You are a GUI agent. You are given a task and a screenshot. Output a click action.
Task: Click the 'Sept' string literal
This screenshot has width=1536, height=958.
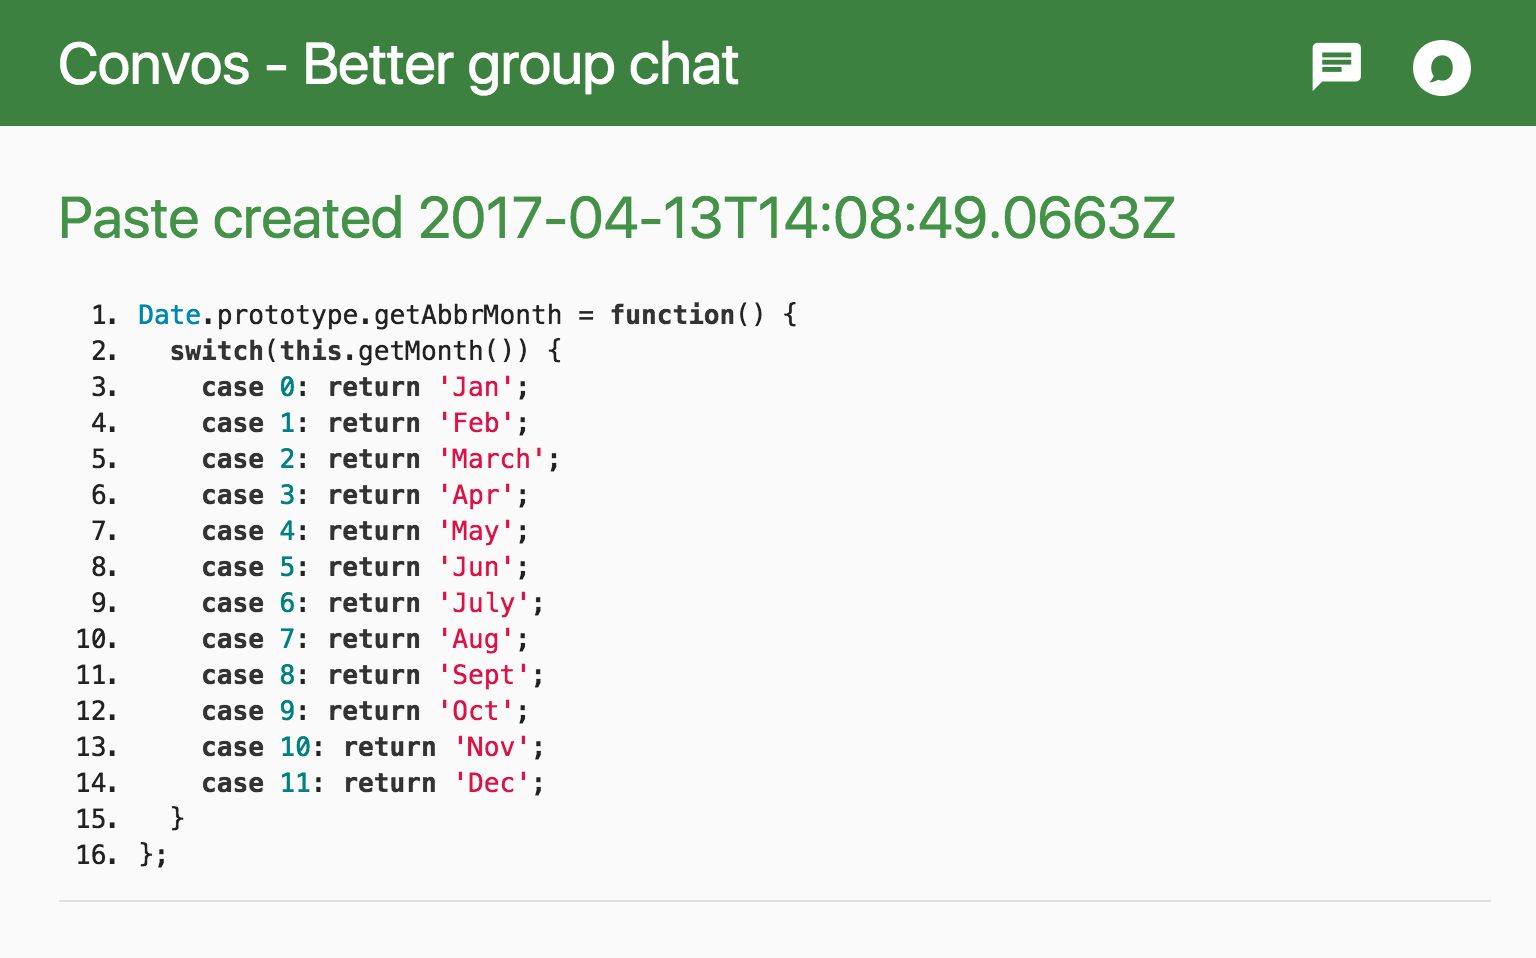pos(484,675)
